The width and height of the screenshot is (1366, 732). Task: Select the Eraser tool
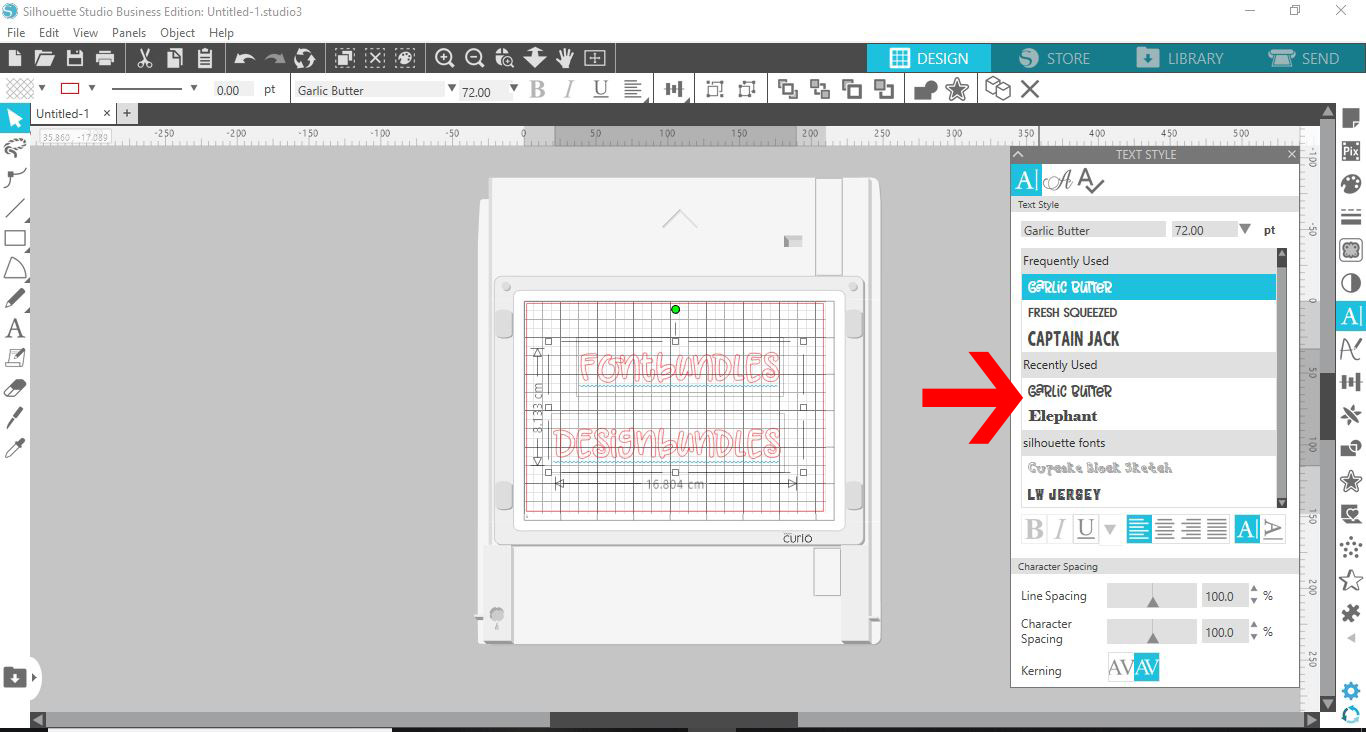click(15, 388)
